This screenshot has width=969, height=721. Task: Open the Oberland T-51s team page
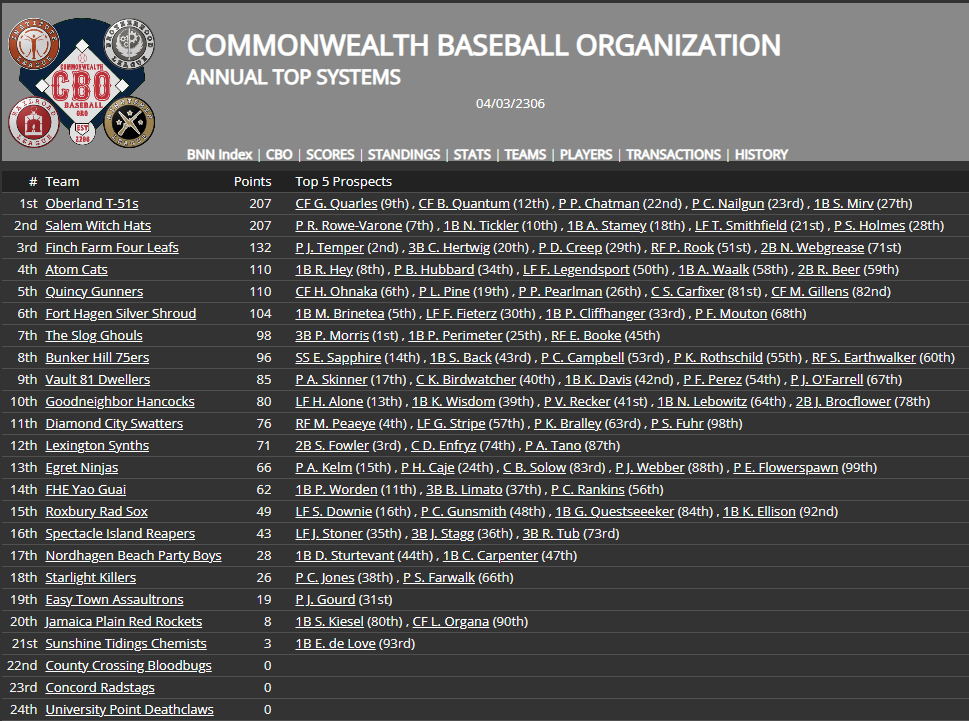coord(92,203)
